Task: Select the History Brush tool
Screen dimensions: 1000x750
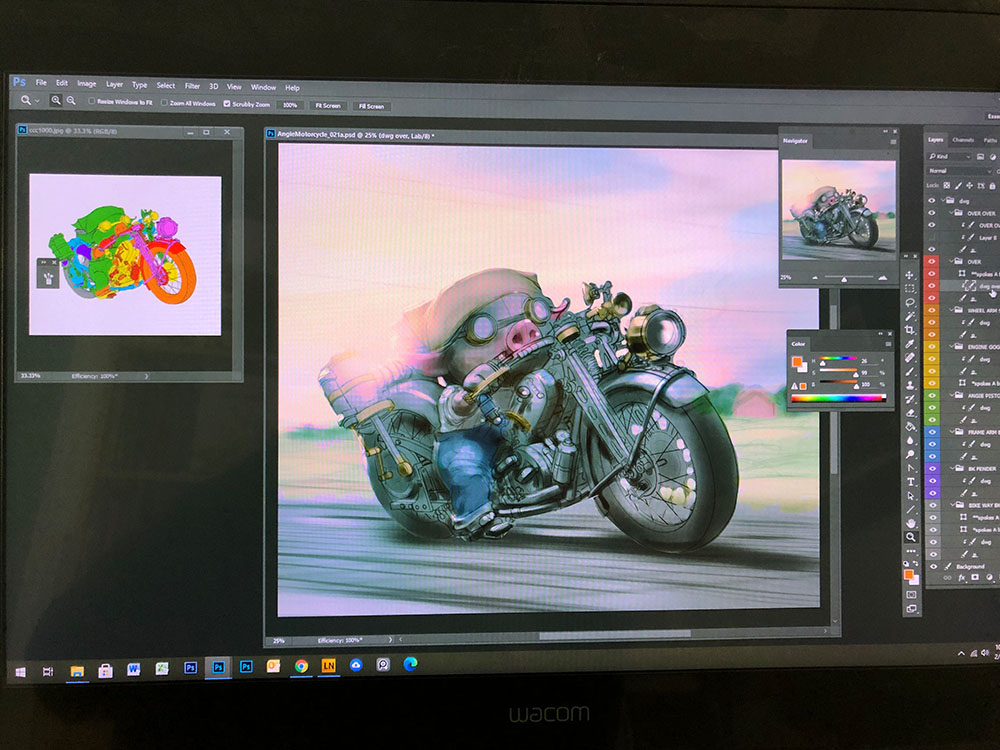Action: click(910, 399)
